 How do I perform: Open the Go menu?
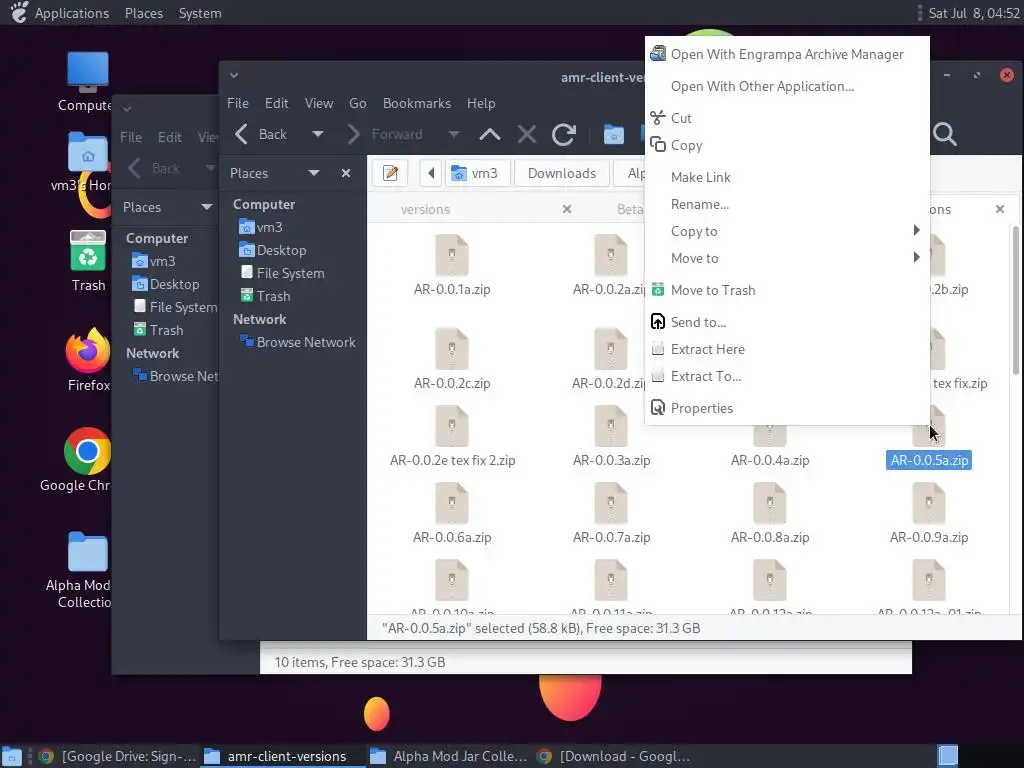357,103
